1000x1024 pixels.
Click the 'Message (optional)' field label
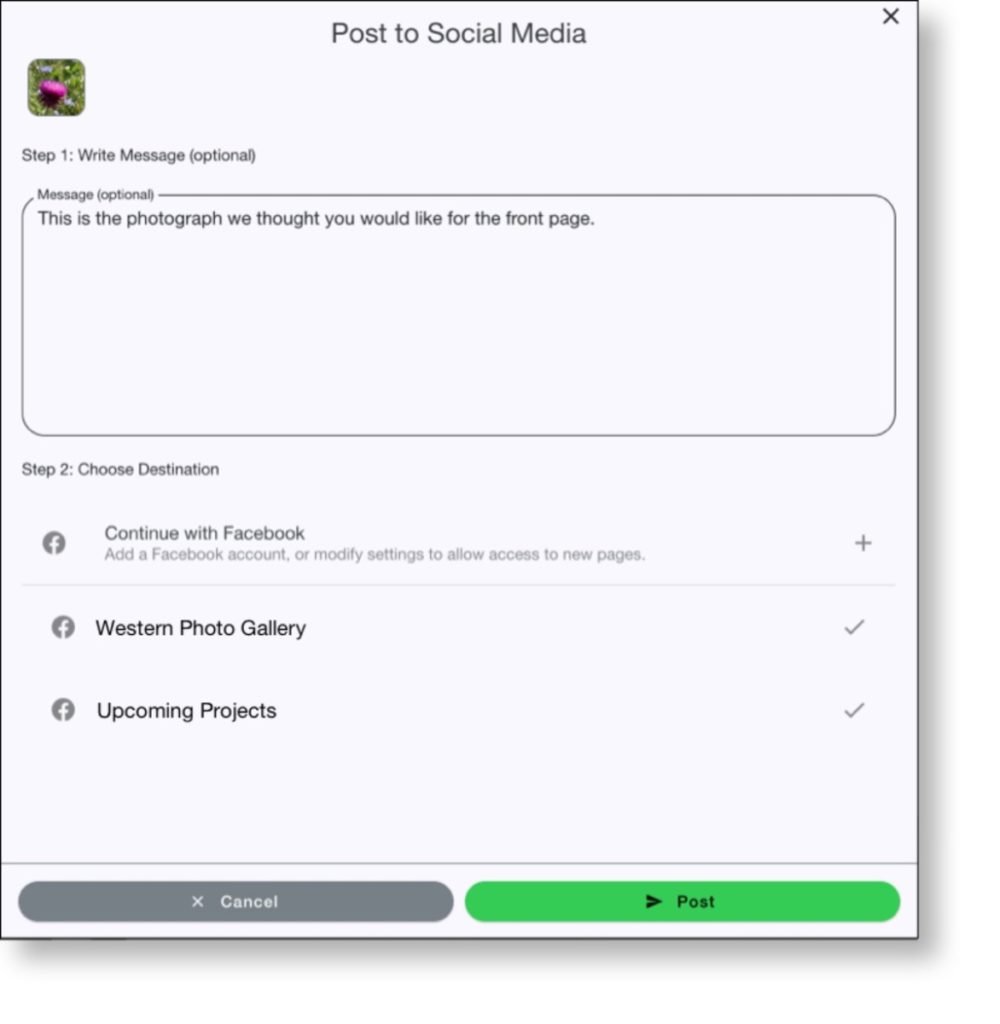[x=95, y=195]
